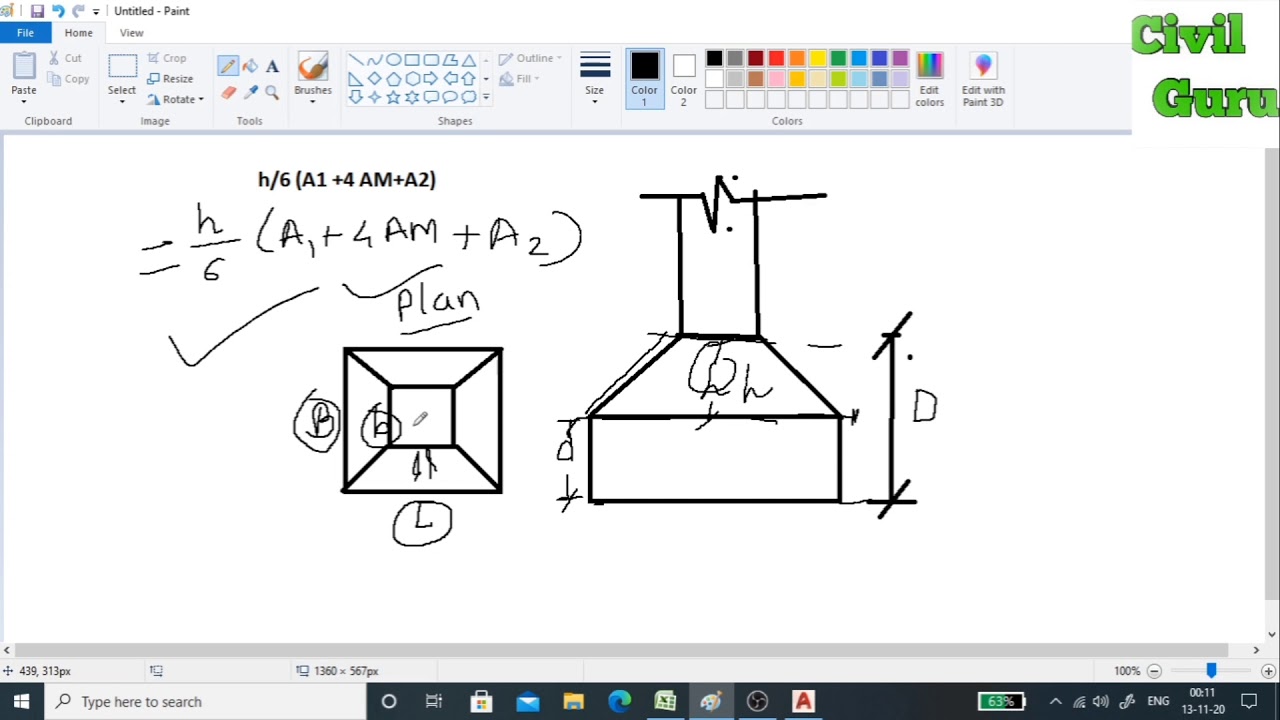Pick the black palette swatch
The width and height of the screenshot is (1280, 720).
point(714,59)
